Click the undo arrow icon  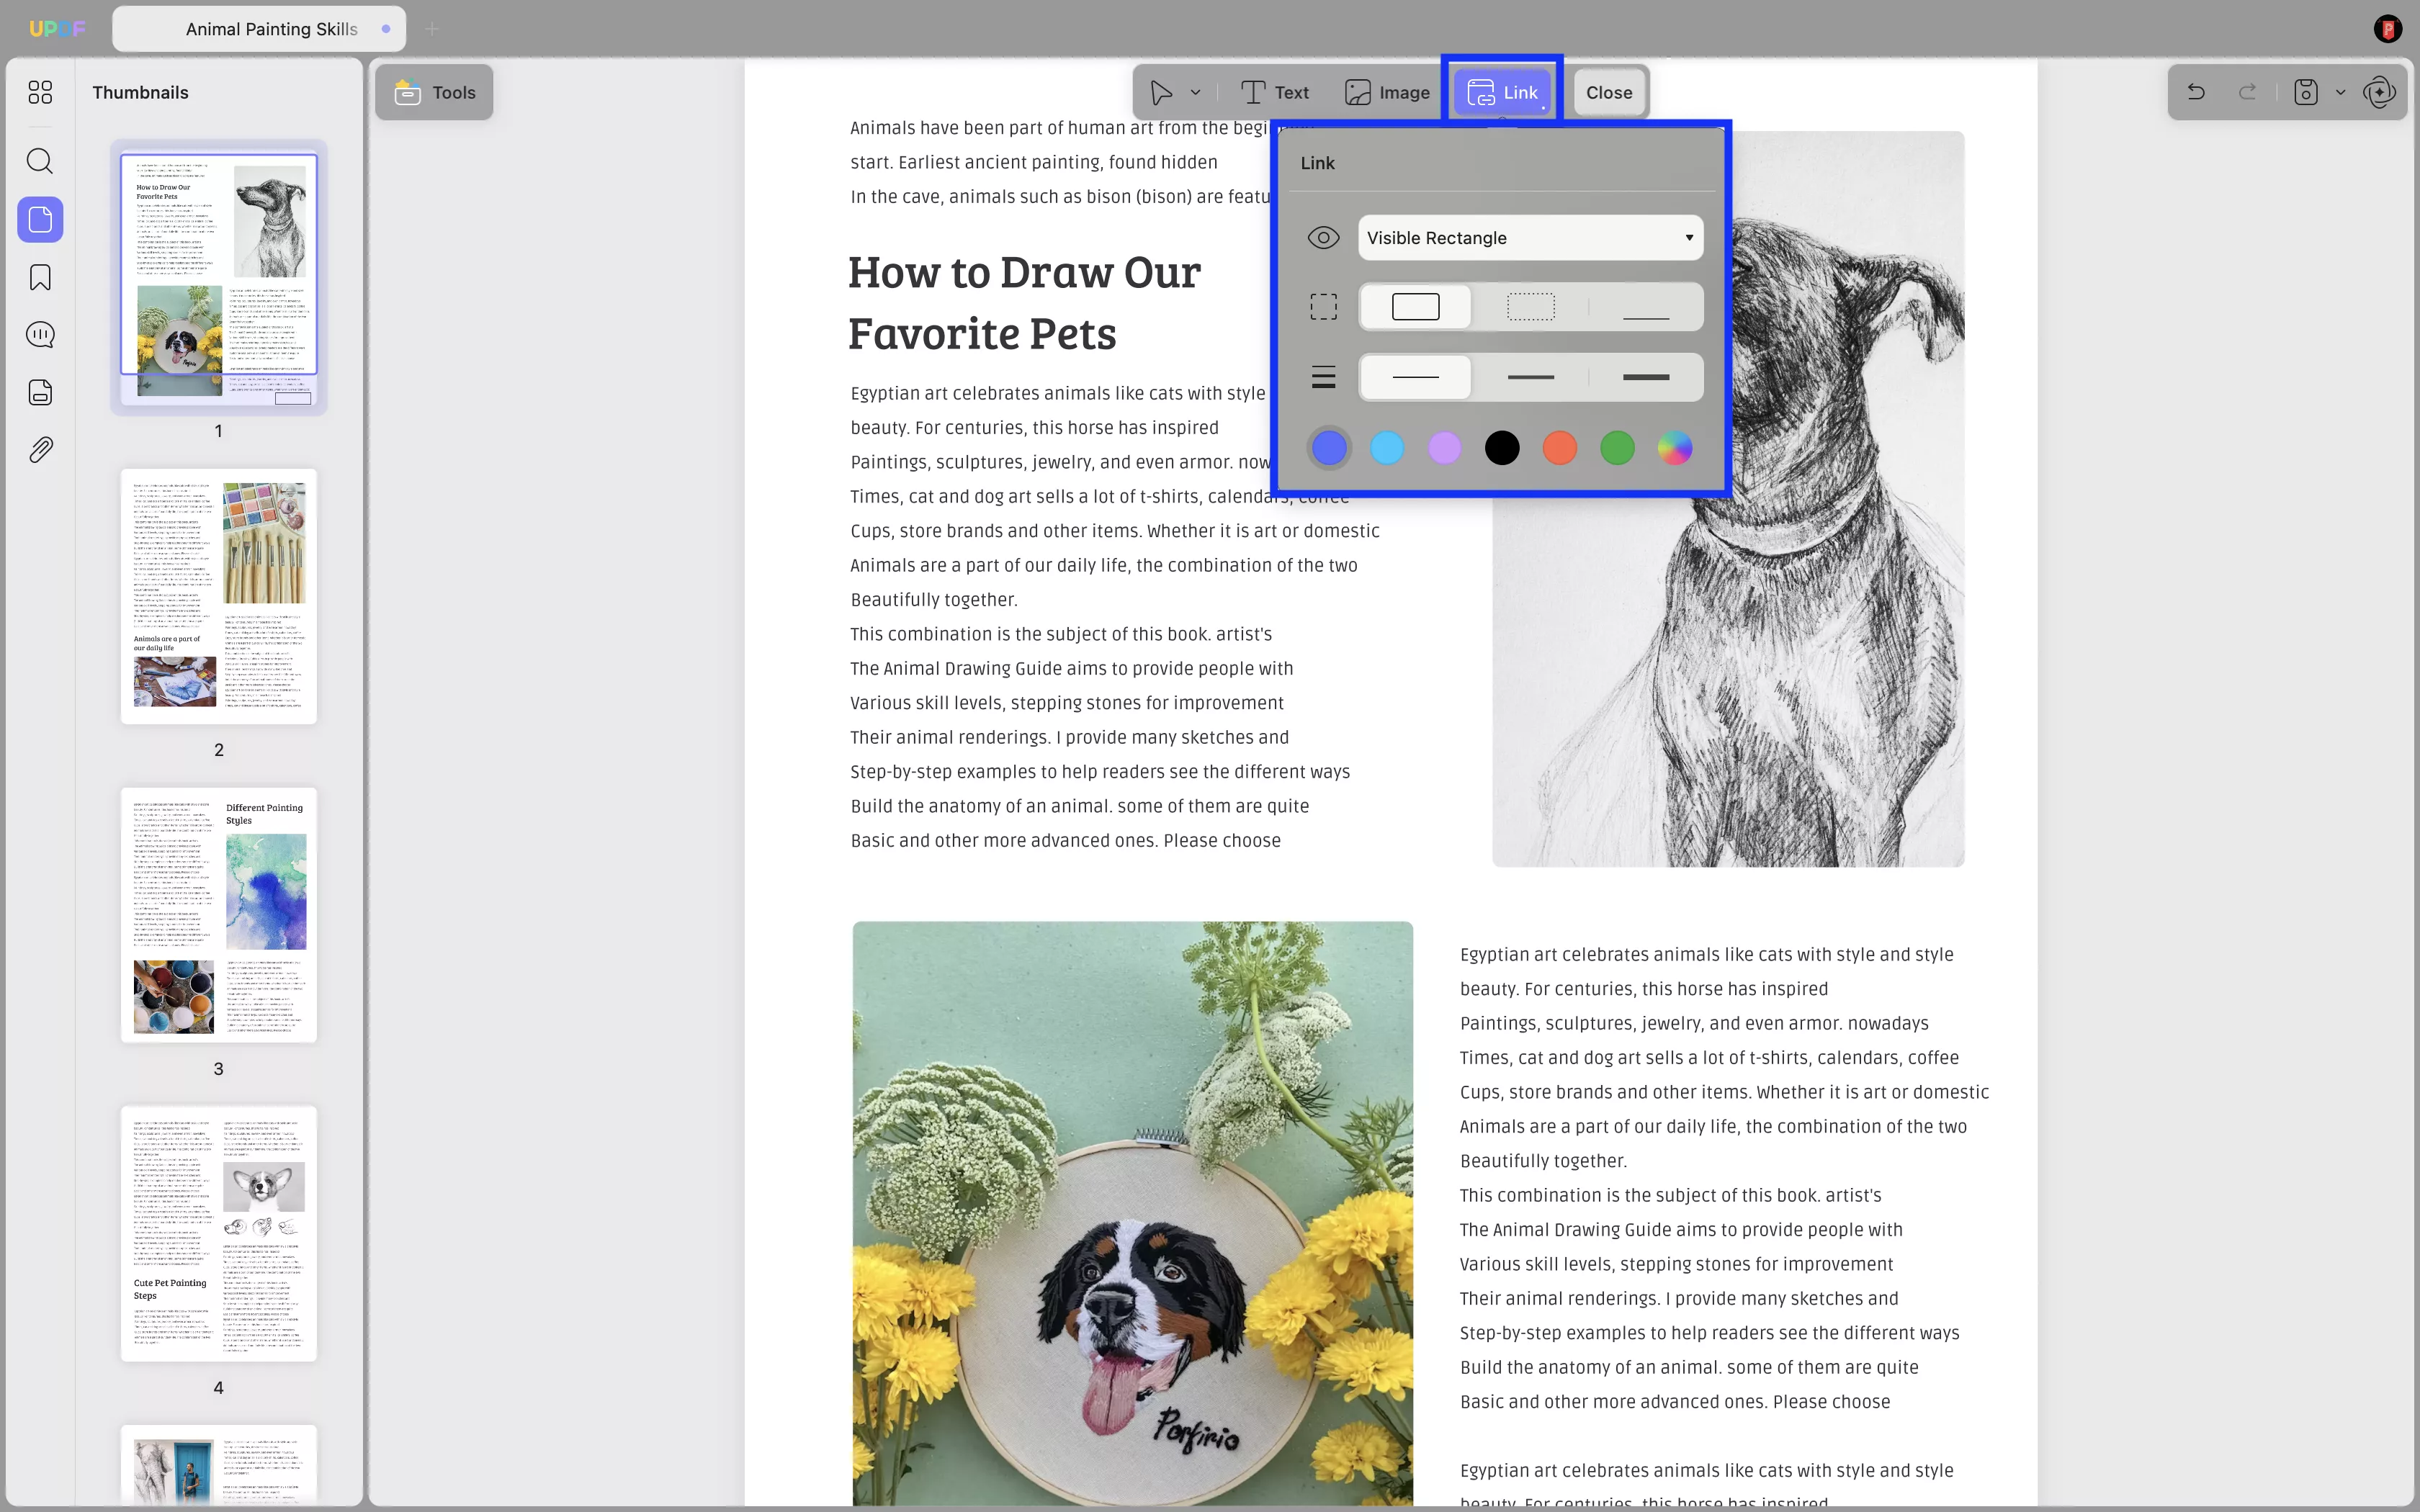point(2196,92)
